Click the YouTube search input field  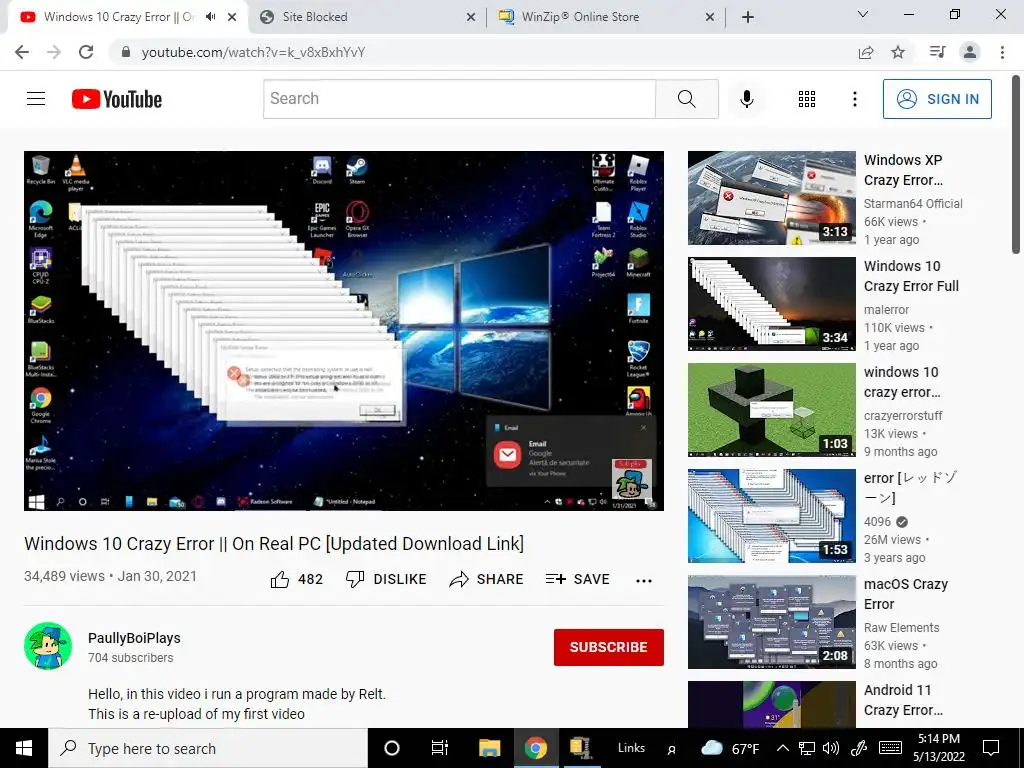(x=459, y=99)
